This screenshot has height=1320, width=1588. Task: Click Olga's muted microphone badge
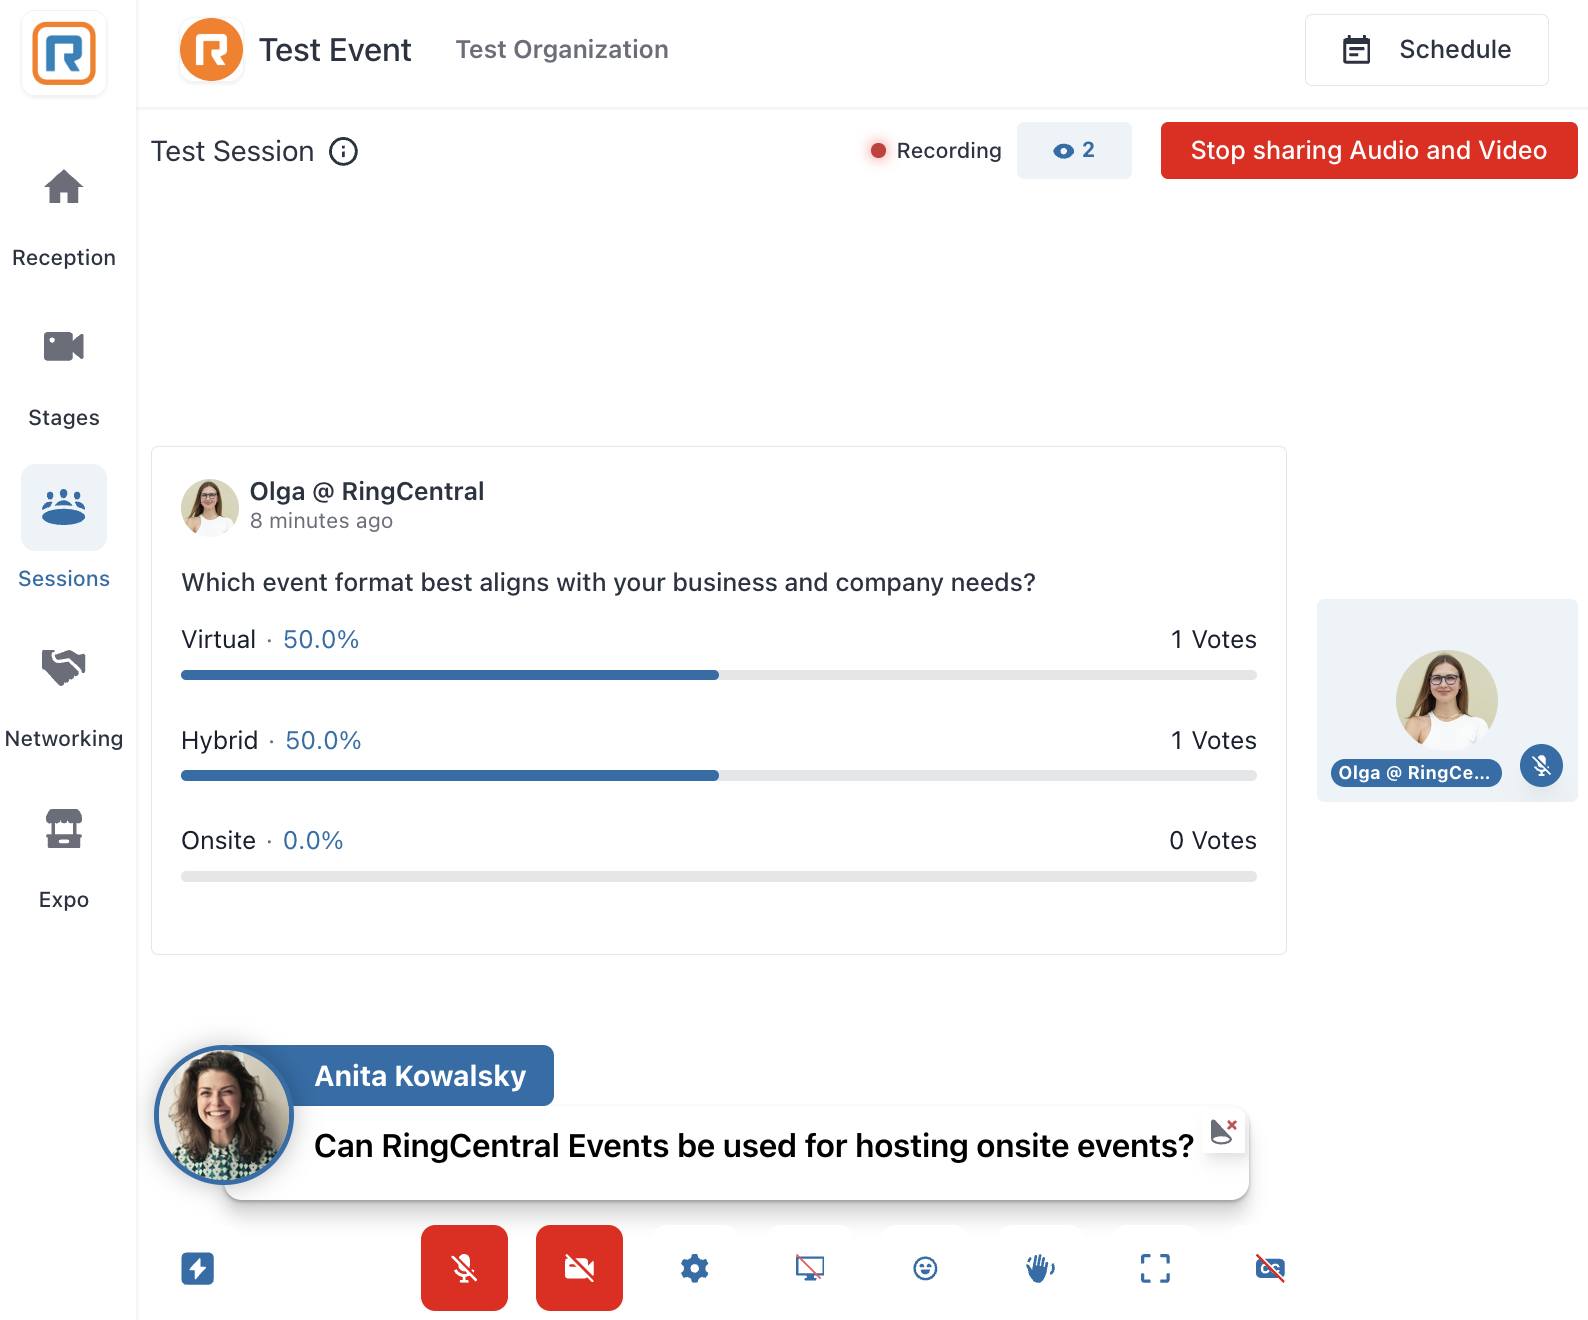click(x=1541, y=766)
